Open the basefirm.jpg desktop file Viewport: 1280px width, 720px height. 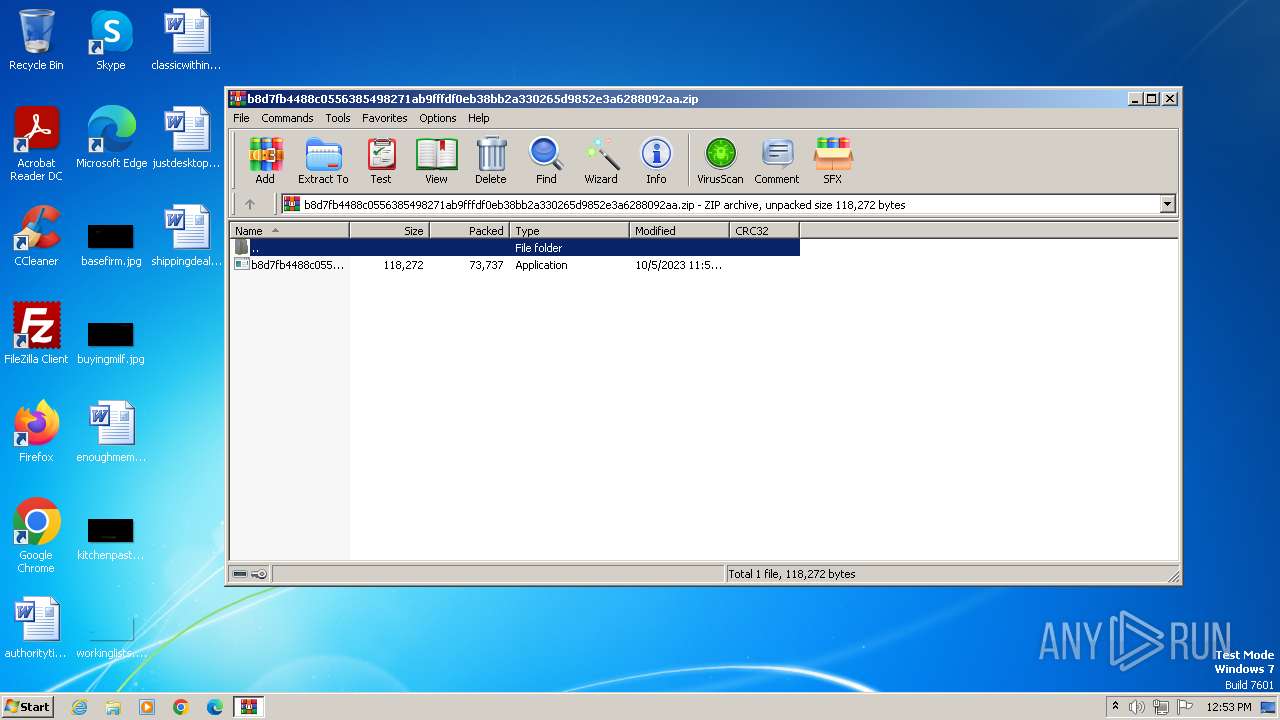[x=111, y=243]
